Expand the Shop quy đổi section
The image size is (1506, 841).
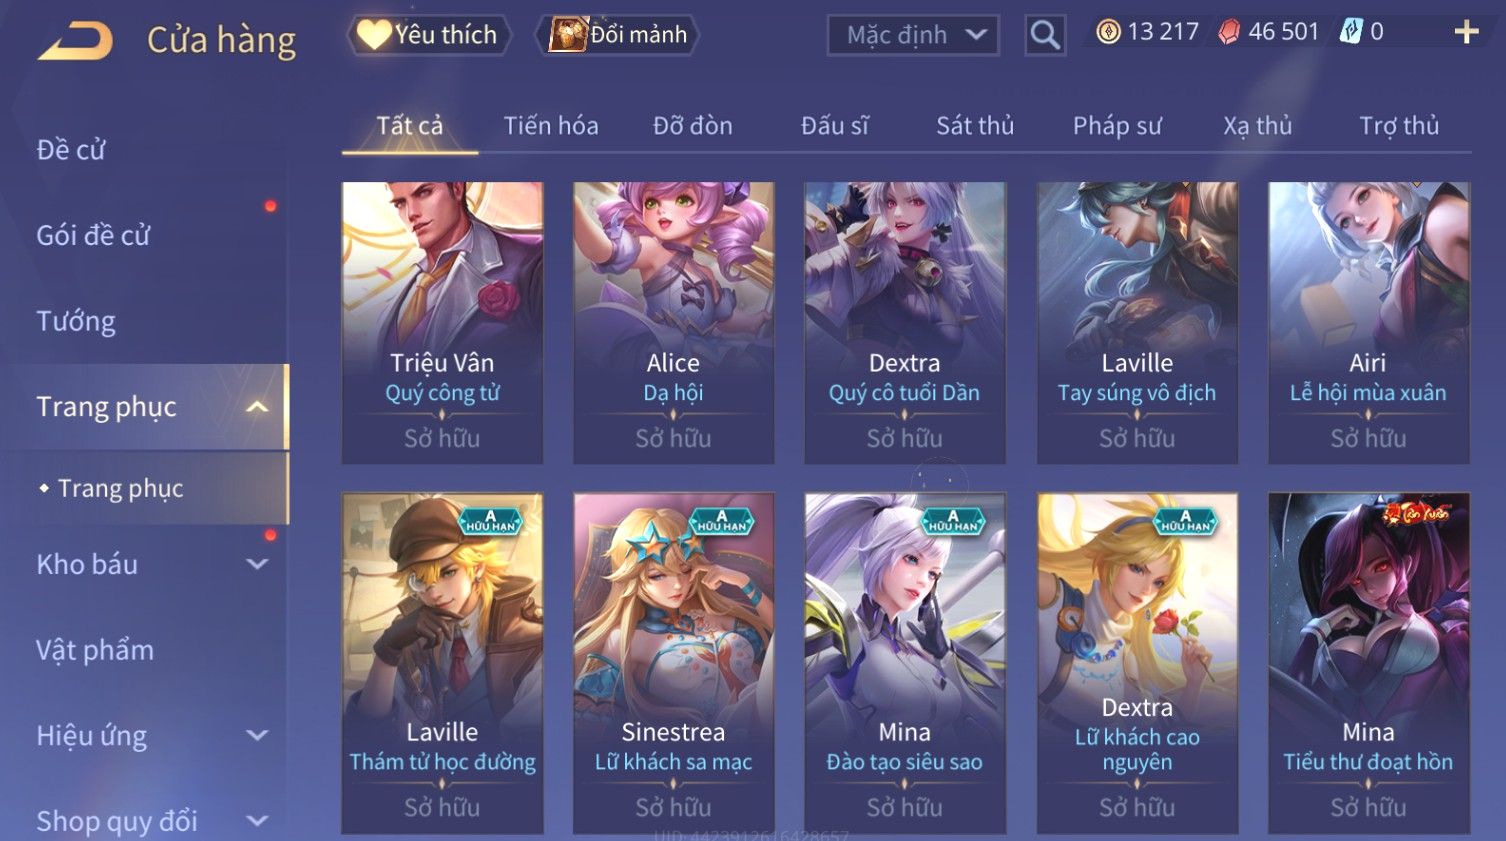[257, 821]
